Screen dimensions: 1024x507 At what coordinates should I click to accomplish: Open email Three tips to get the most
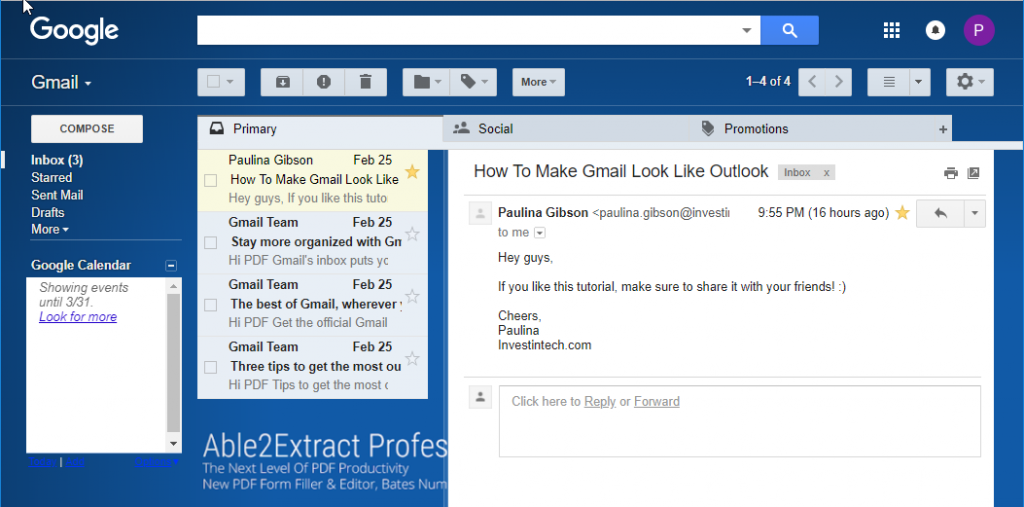(313, 367)
